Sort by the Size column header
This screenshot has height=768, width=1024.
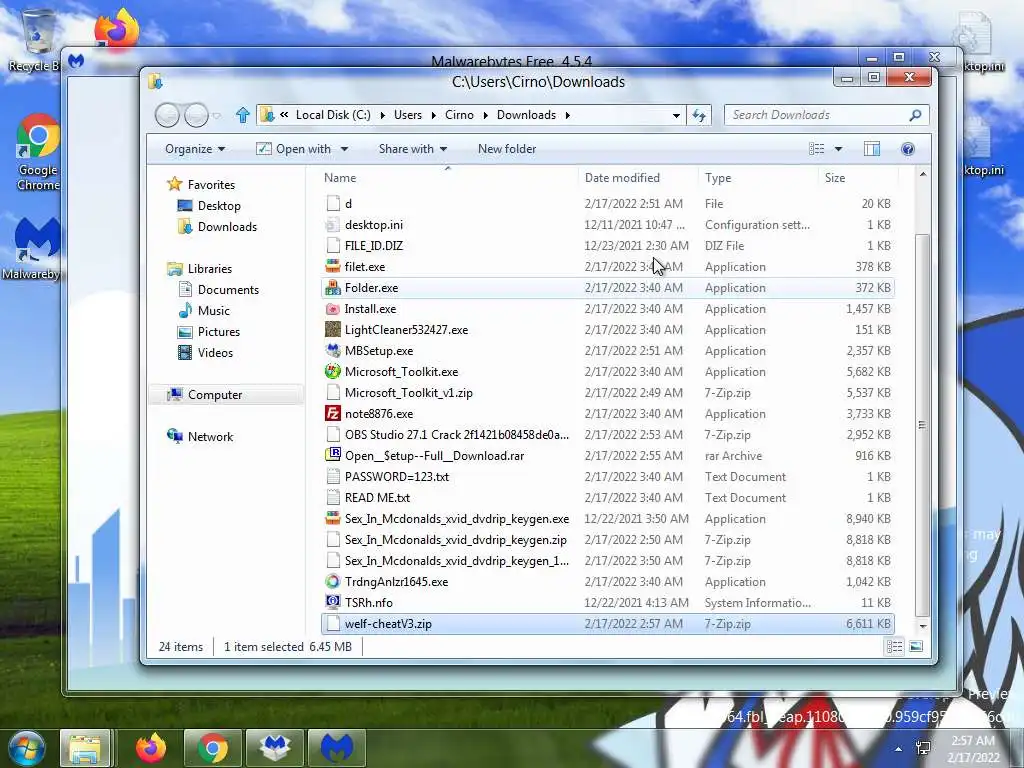(x=835, y=178)
